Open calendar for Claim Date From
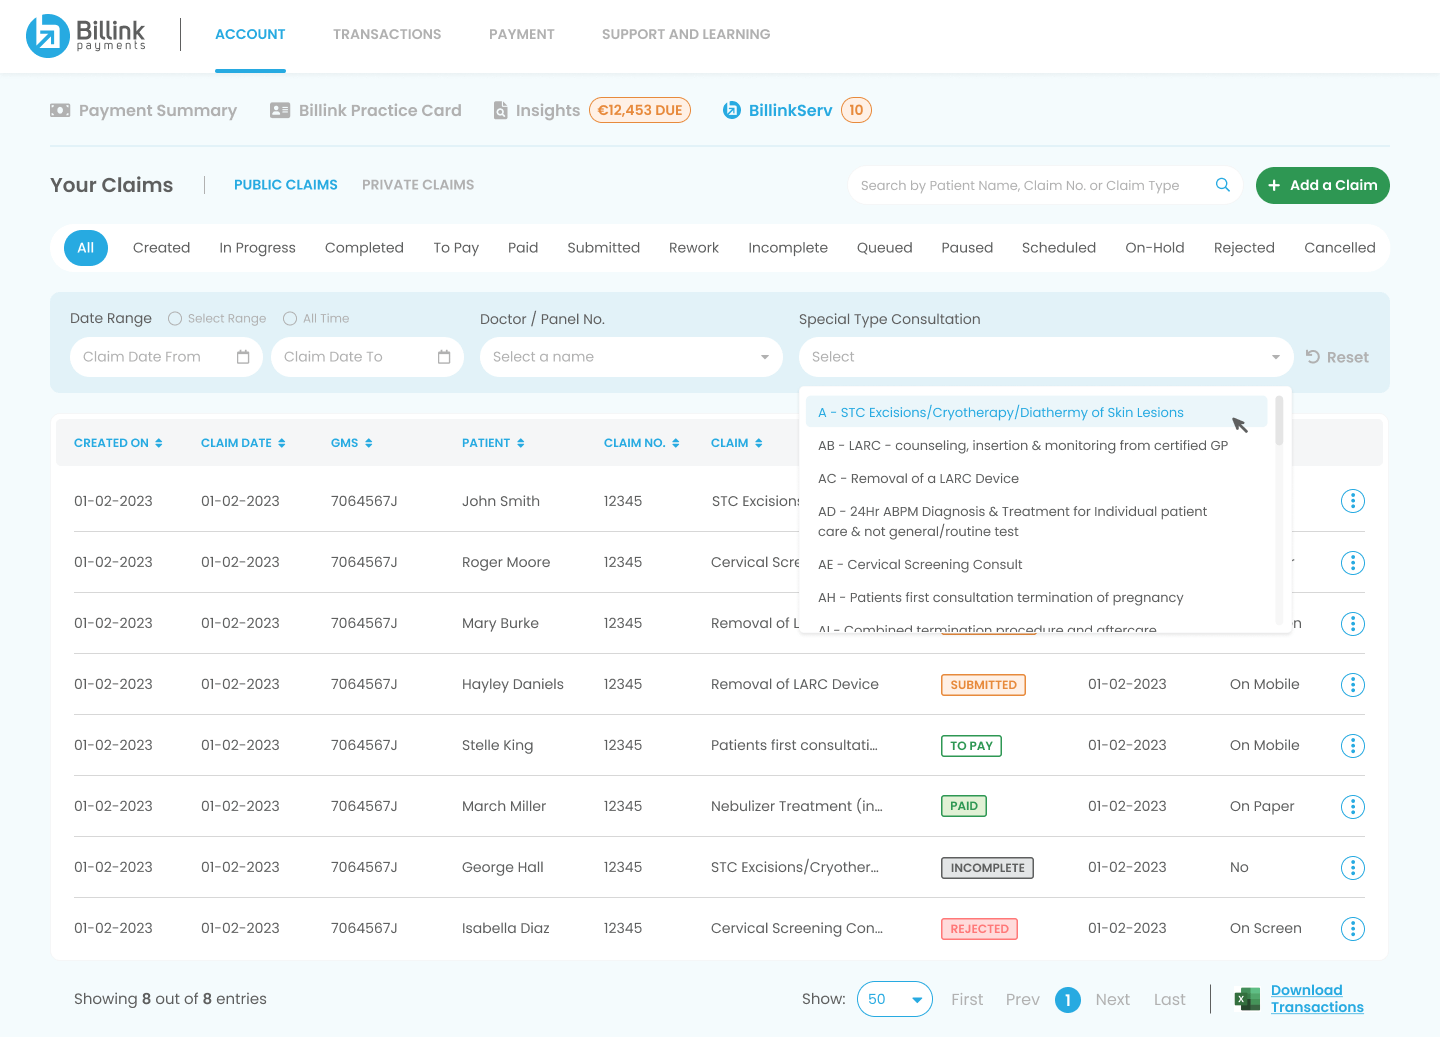Screen dimensions: 1440x1037 click(243, 357)
